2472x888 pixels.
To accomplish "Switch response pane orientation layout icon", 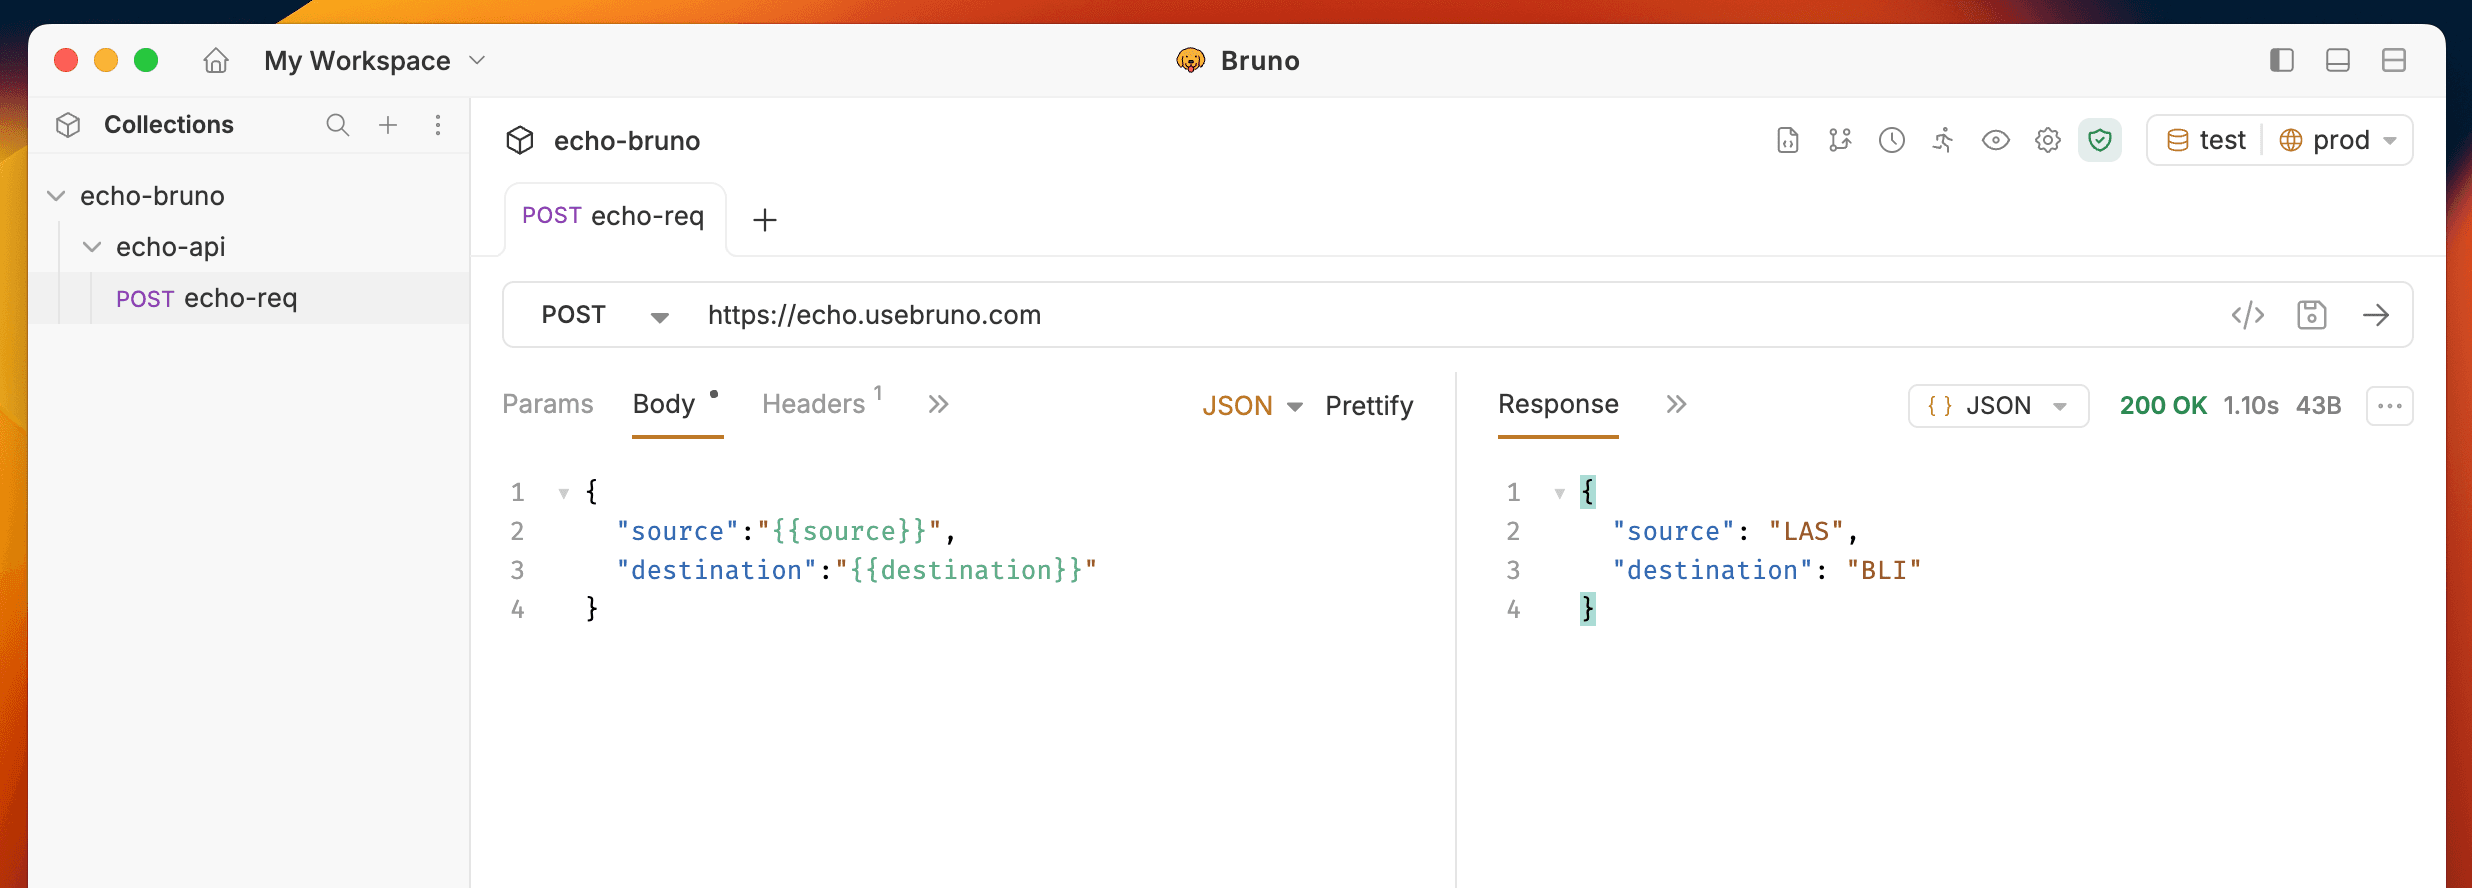I will [2394, 61].
